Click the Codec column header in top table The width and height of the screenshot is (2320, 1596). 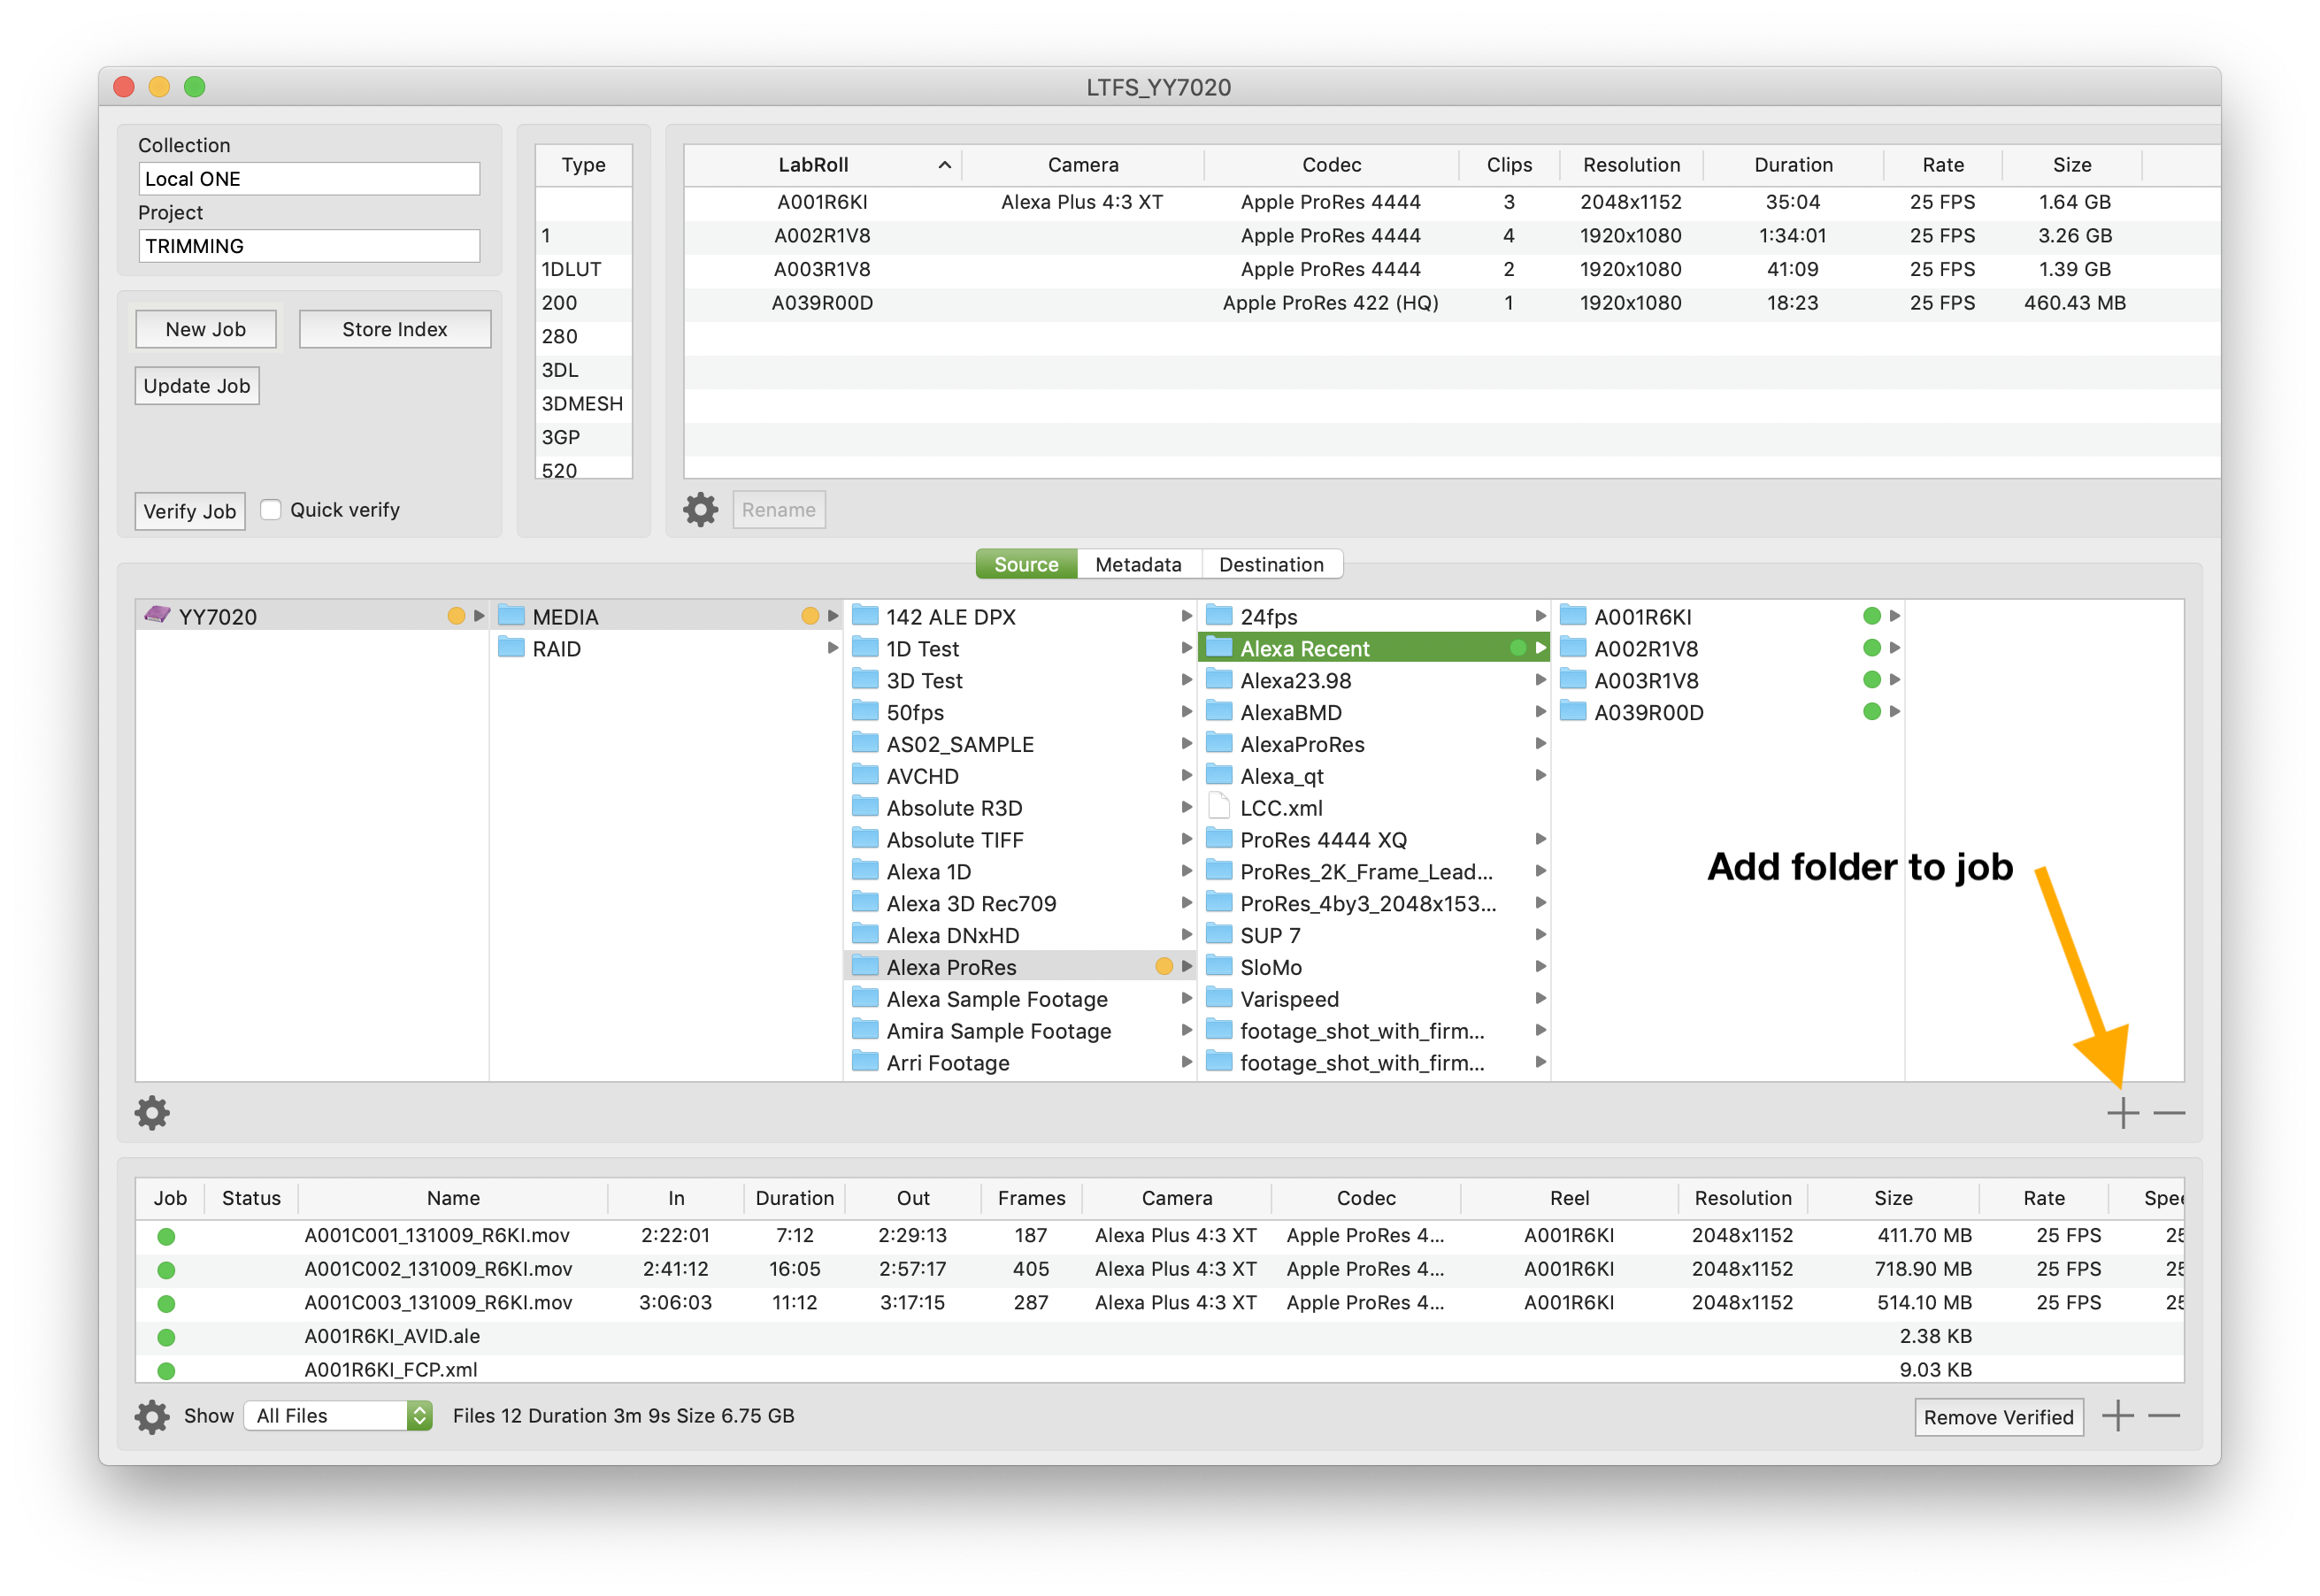(1330, 165)
